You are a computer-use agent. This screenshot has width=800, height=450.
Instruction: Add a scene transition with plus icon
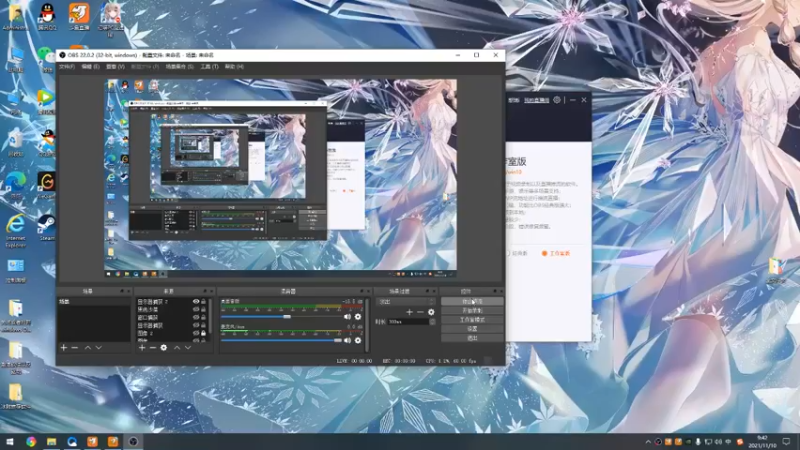409,312
